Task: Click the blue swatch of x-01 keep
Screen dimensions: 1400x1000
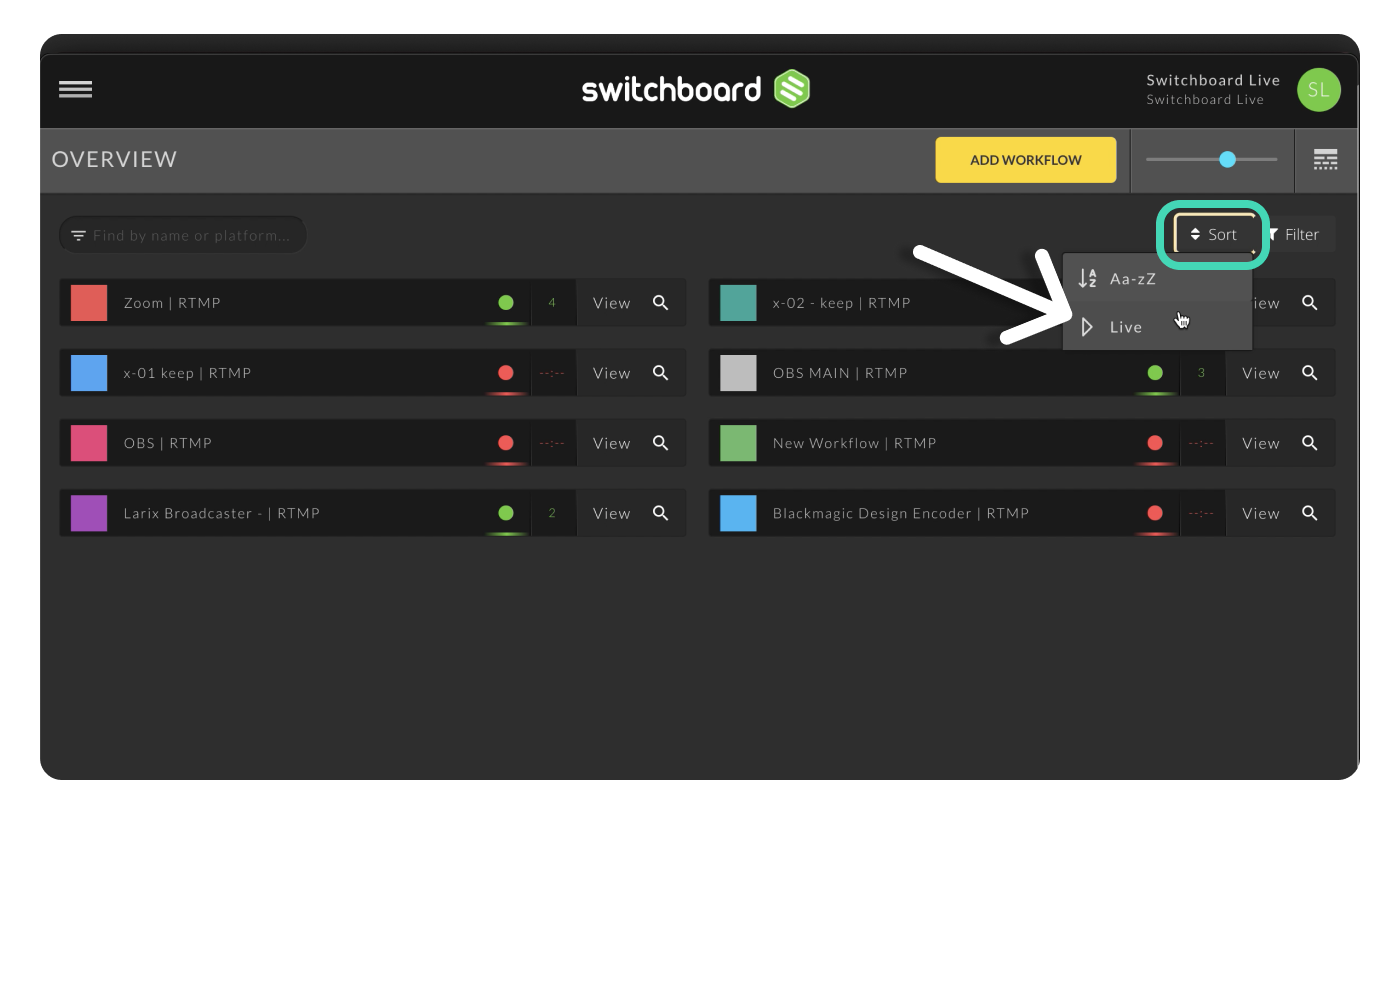Action: tap(89, 373)
